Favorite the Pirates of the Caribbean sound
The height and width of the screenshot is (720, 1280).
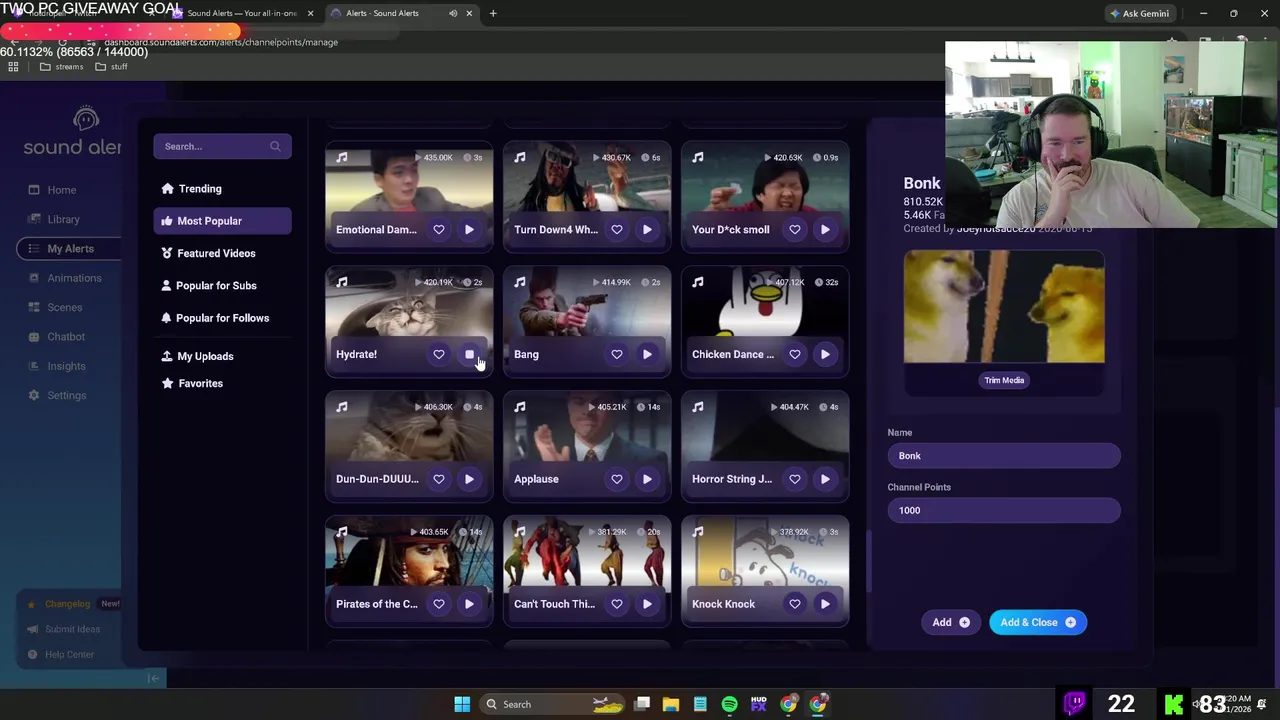point(439,604)
